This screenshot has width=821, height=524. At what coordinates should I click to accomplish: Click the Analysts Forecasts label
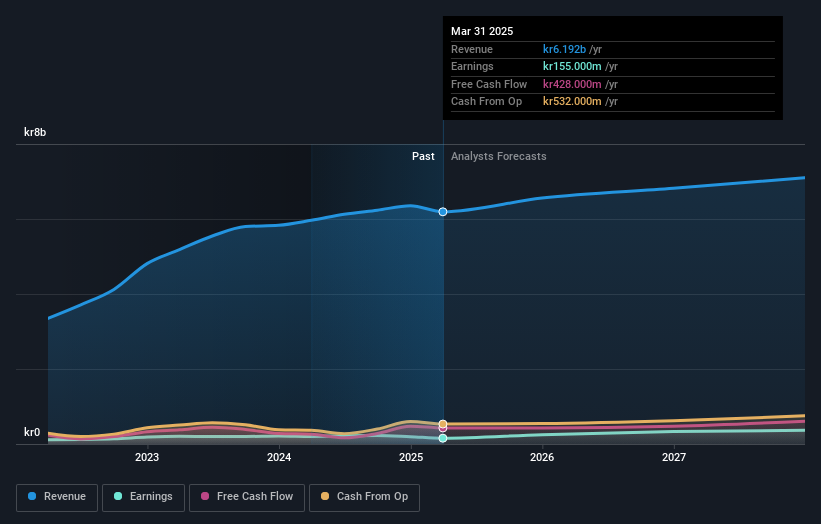click(x=498, y=156)
